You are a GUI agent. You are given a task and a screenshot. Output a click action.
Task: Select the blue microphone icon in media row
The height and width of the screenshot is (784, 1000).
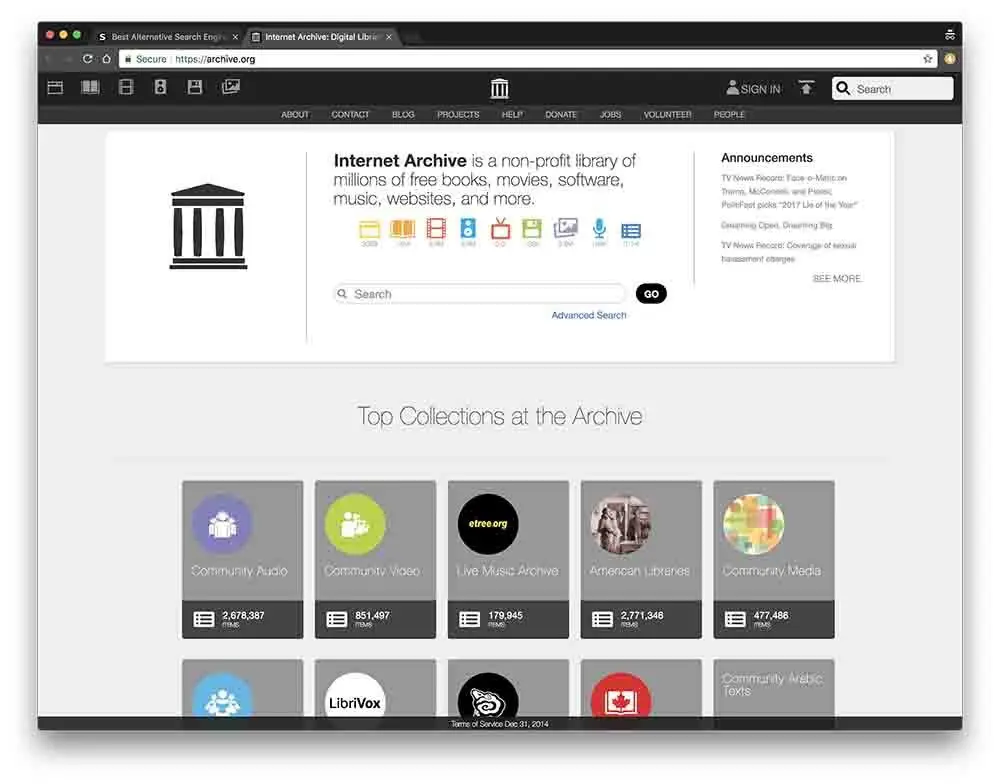tap(599, 228)
